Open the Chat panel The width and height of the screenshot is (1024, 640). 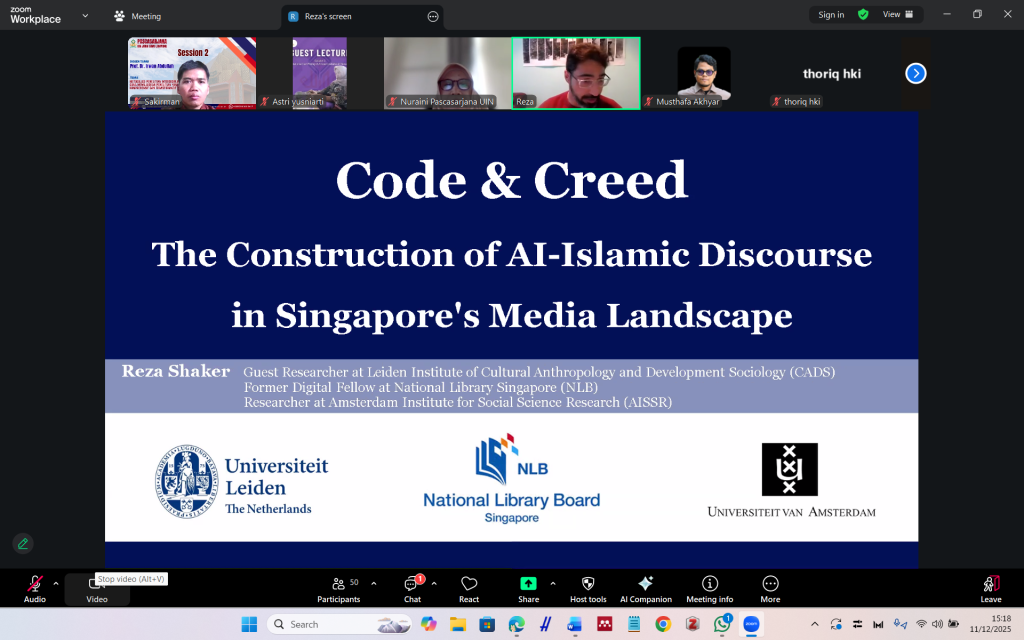(412, 589)
